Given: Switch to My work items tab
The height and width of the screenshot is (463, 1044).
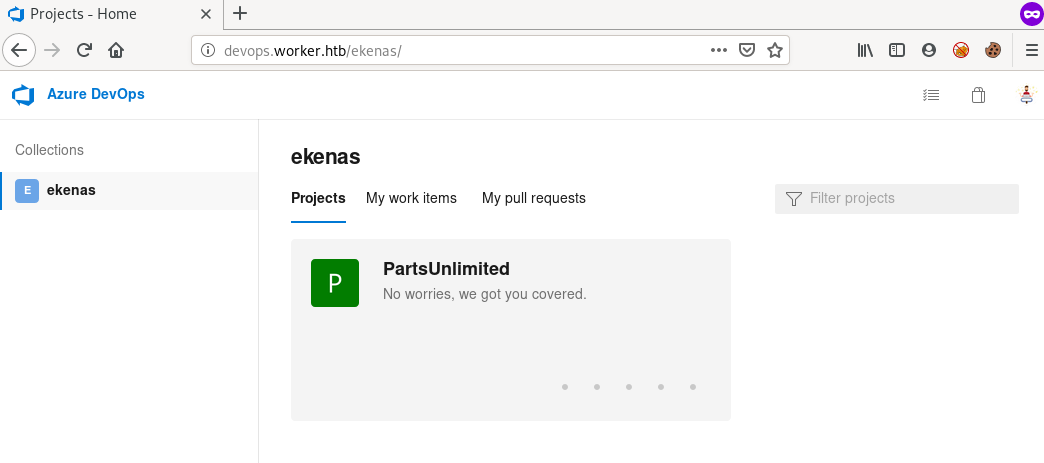Looking at the screenshot, I should [x=411, y=198].
